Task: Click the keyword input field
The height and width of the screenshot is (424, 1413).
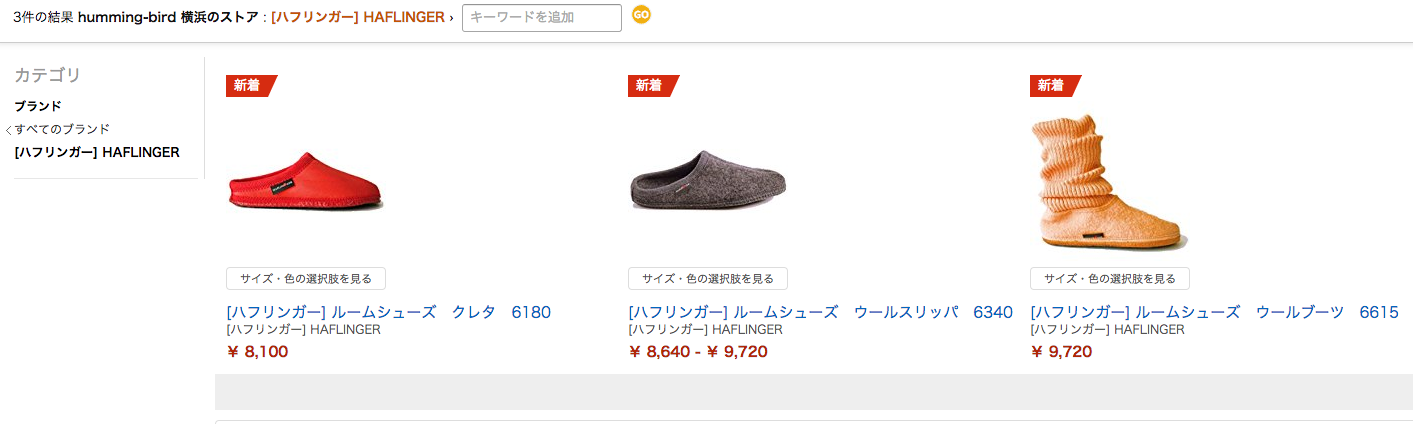Action: click(x=541, y=17)
